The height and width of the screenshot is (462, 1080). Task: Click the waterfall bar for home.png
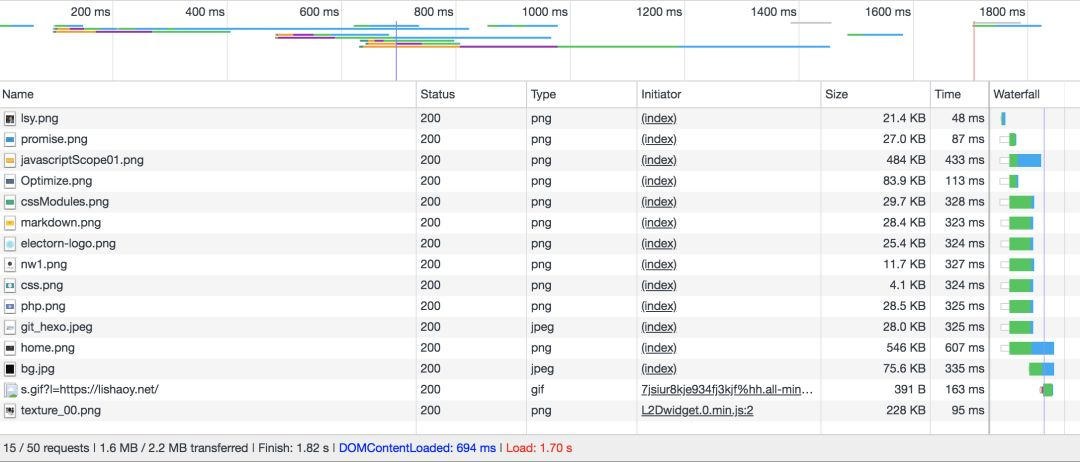[1031, 348]
